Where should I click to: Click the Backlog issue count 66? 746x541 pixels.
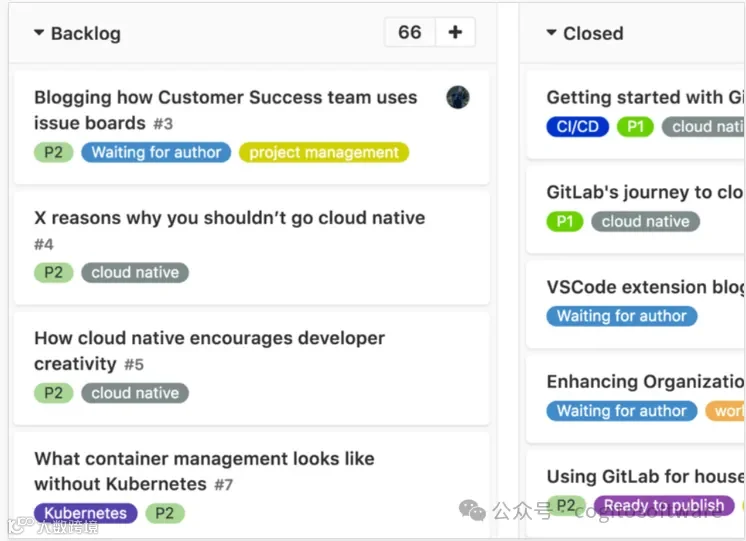(x=410, y=32)
